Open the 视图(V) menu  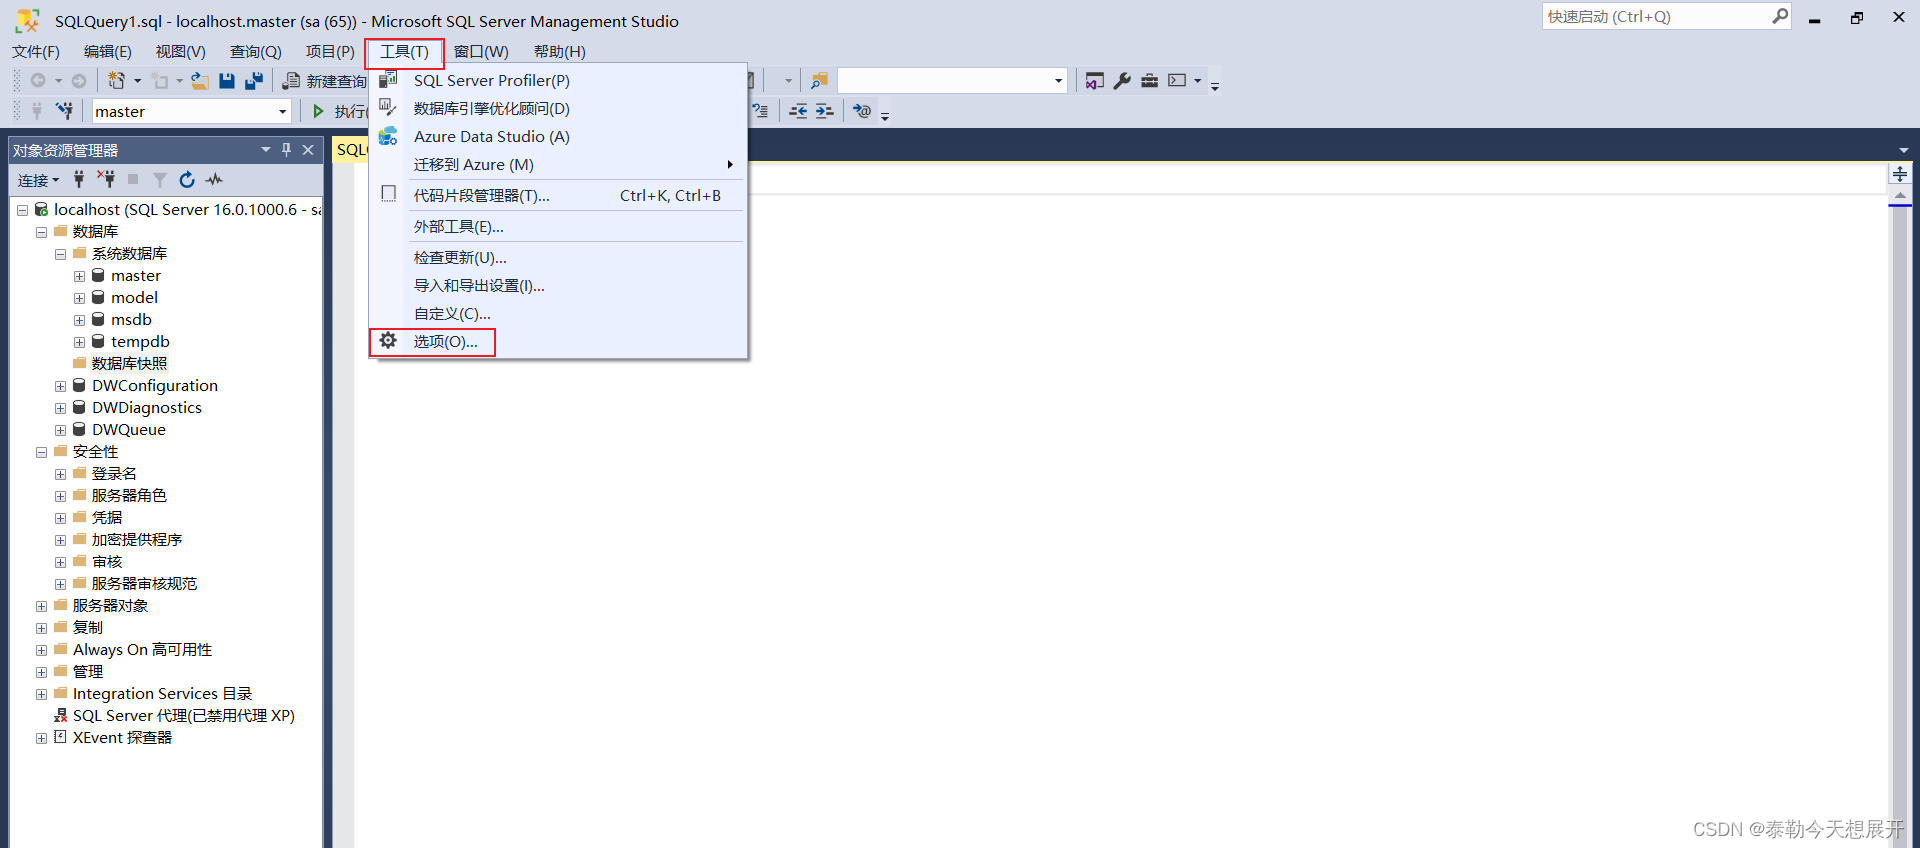point(181,51)
